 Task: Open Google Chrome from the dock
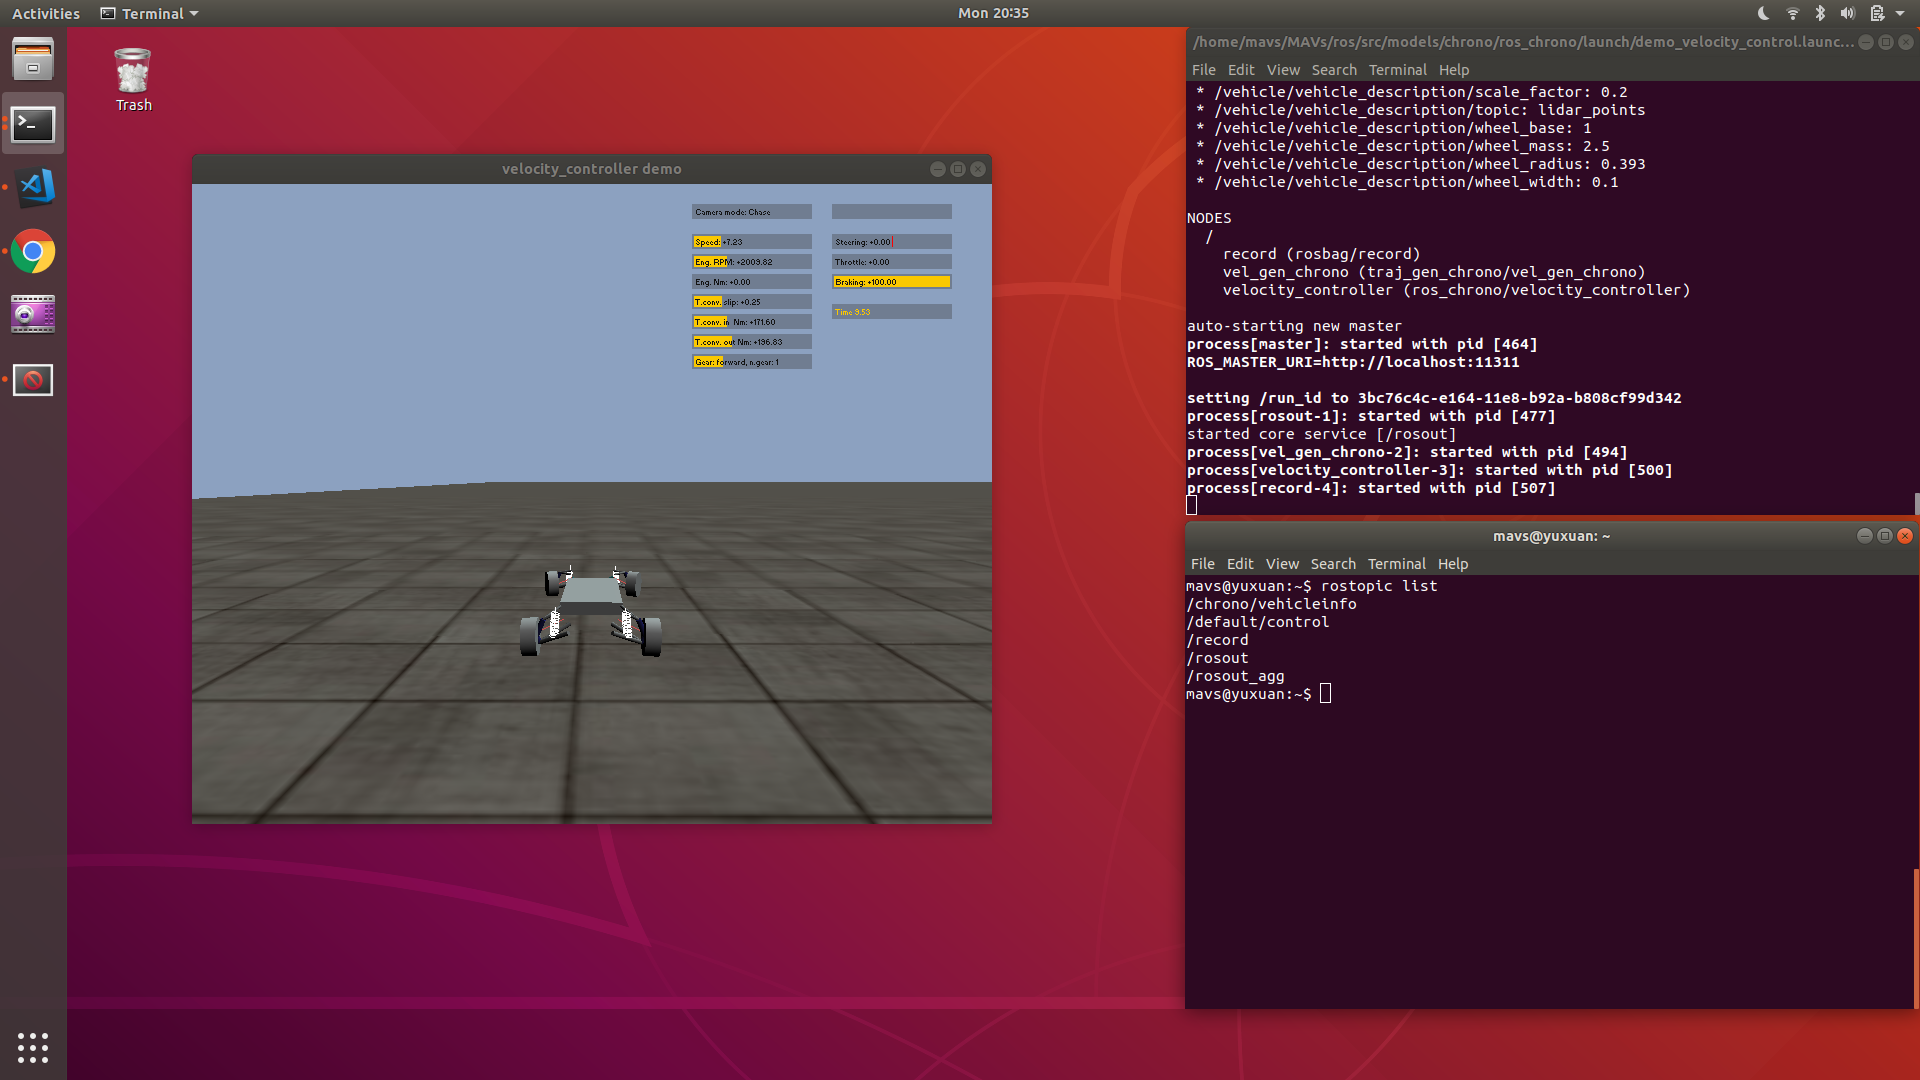[33, 252]
